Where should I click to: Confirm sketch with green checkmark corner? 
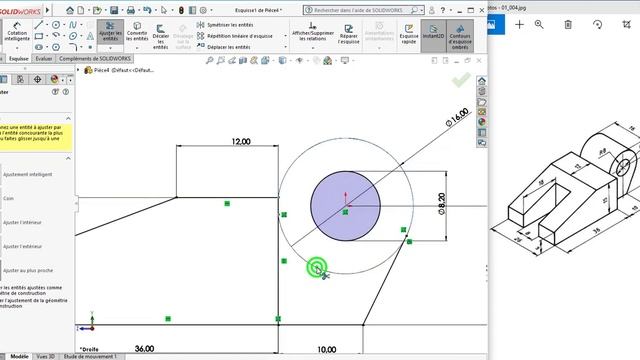coord(461,80)
